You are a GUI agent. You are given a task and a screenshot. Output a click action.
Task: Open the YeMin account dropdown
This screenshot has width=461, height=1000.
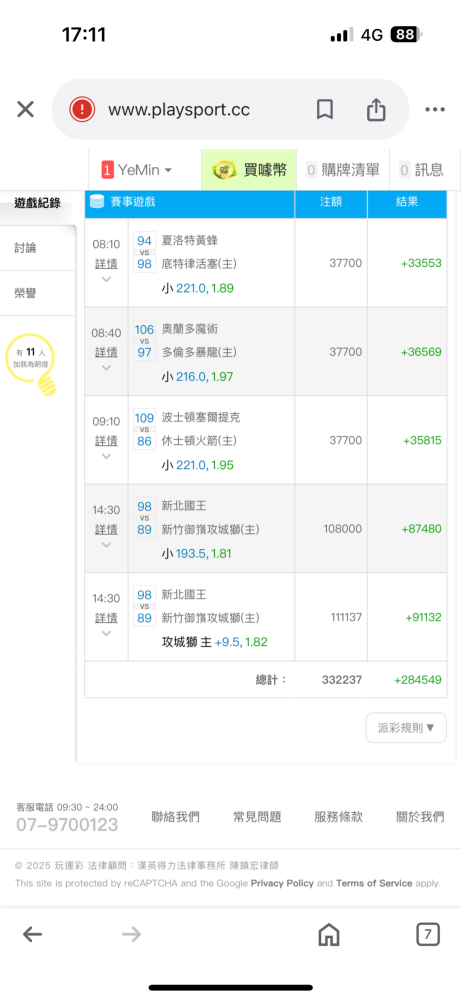pyautogui.click(x=137, y=170)
